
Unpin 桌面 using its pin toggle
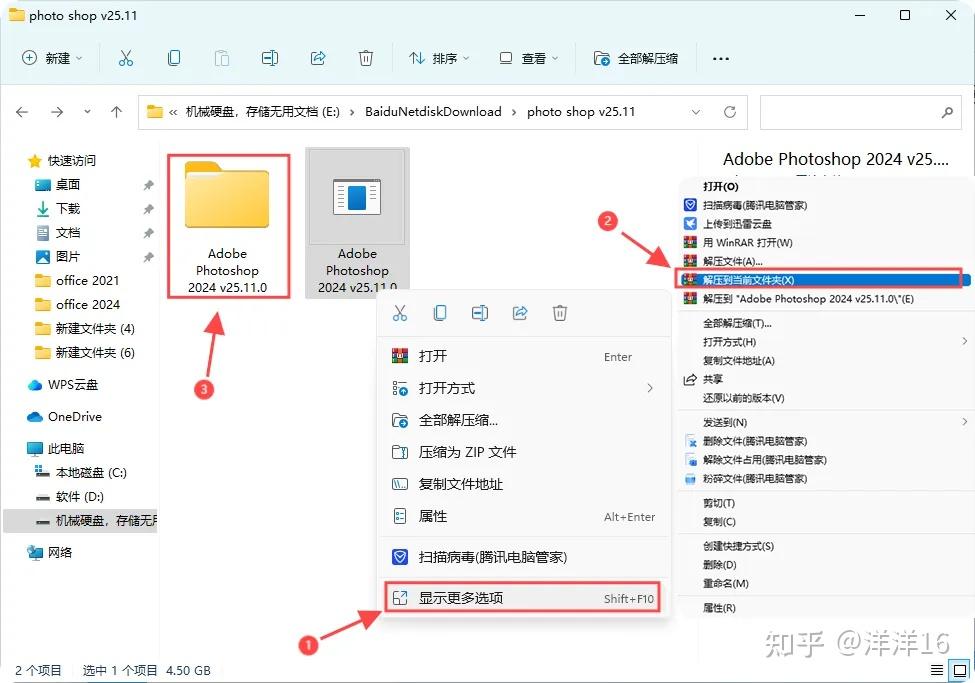pyautogui.click(x=148, y=185)
